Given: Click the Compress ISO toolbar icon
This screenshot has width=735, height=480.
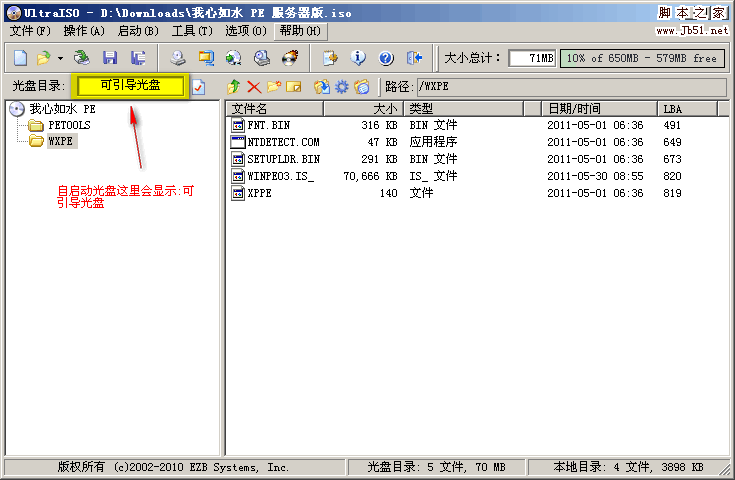Looking at the screenshot, I should 206,58.
